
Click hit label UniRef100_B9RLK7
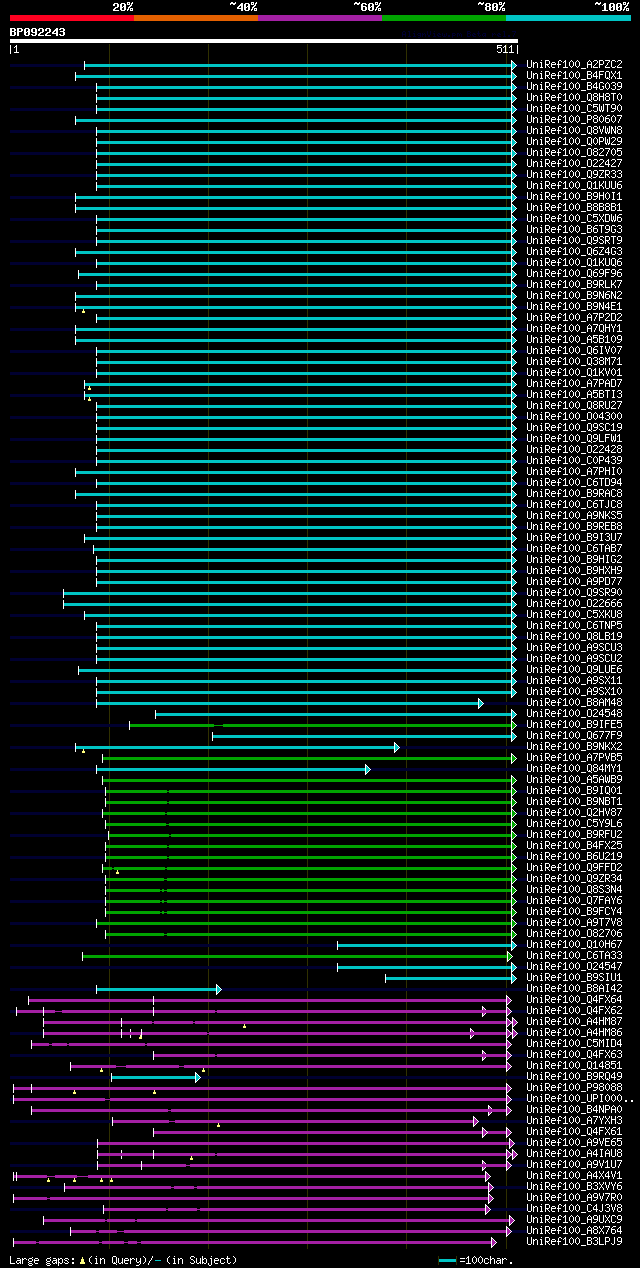(574, 284)
